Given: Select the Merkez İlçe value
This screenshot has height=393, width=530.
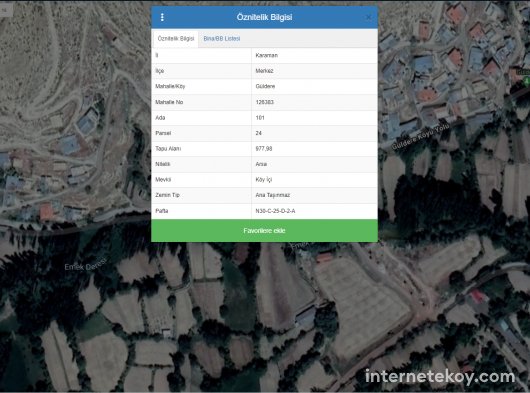Looking at the screenshot, I should click(x=264, y=71).
